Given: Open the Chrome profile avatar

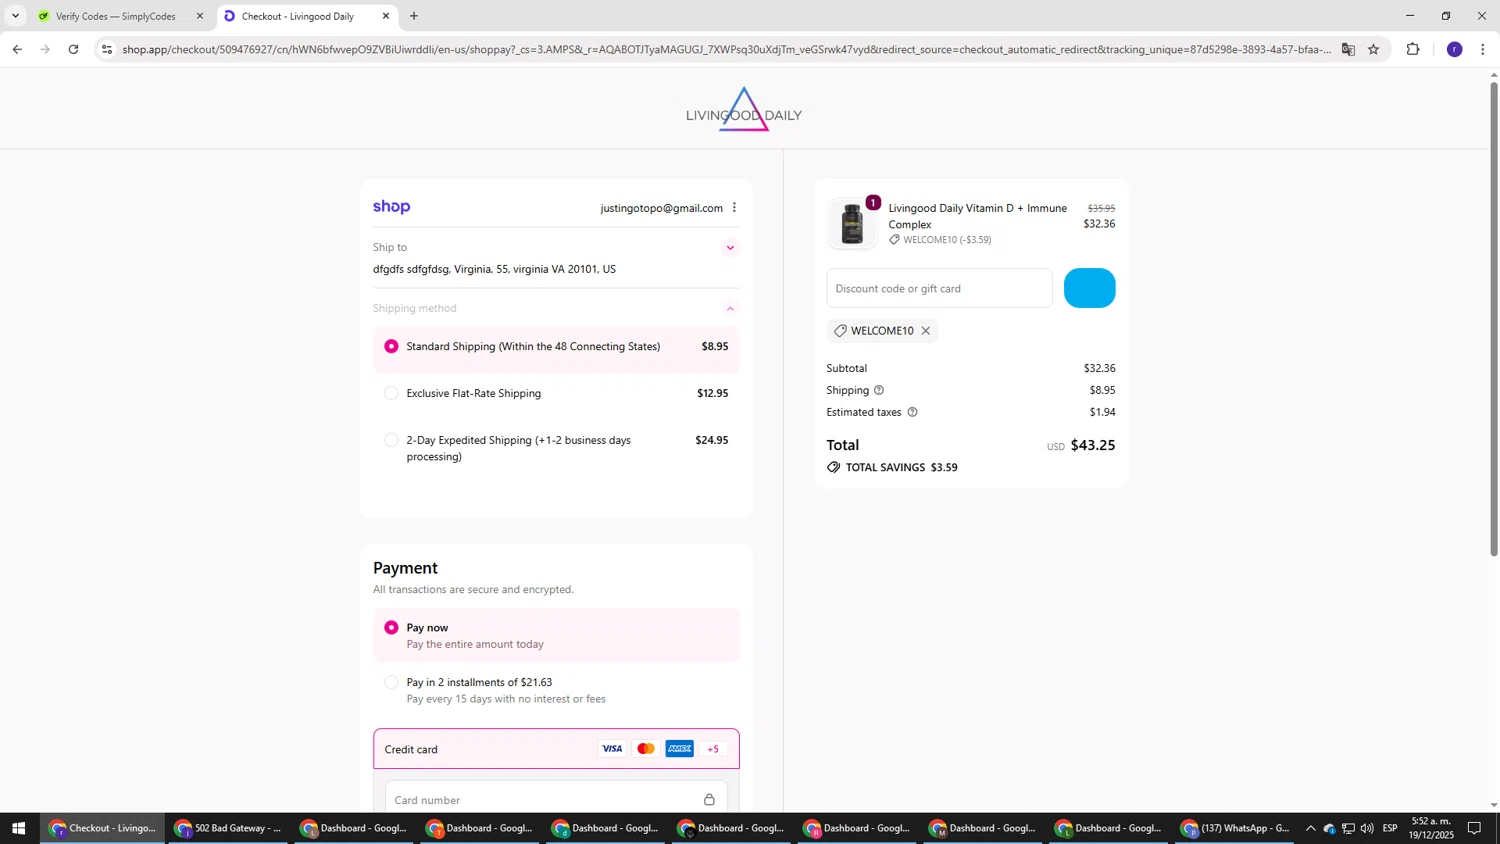Looking at the screenshot, I should point(1454,49).
